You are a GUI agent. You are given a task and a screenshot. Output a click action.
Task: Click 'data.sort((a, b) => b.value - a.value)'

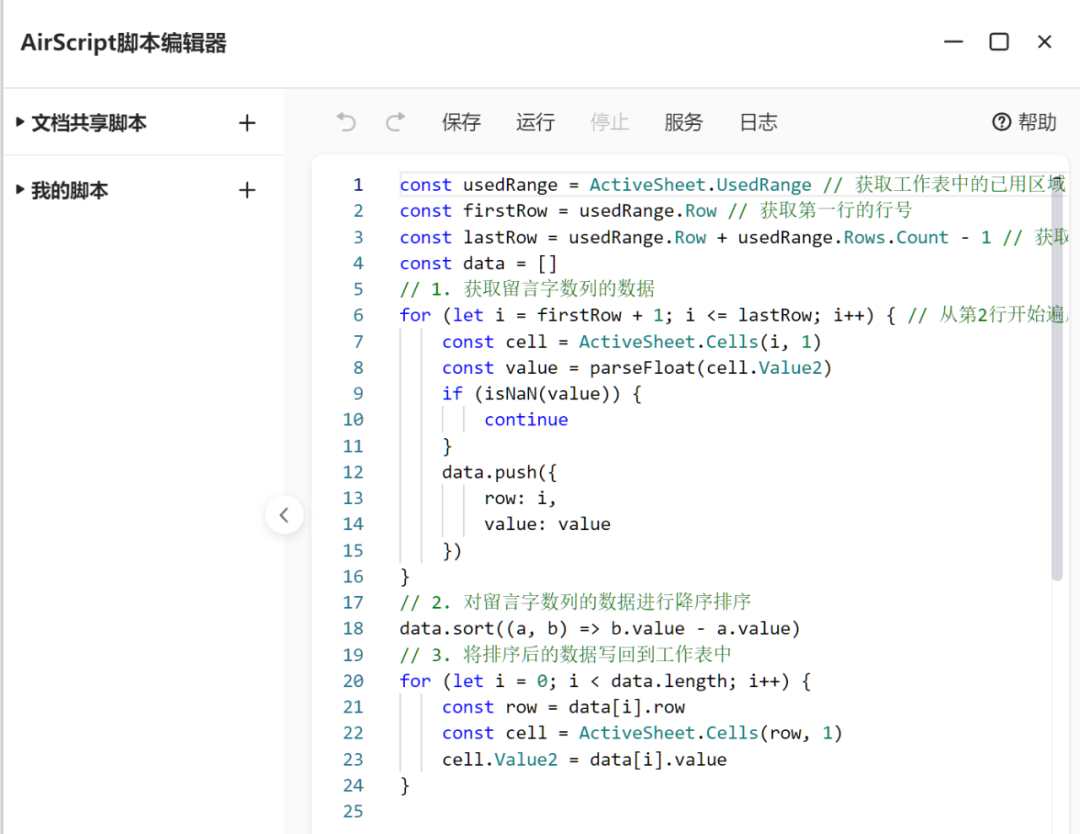[x=600, y=629]
